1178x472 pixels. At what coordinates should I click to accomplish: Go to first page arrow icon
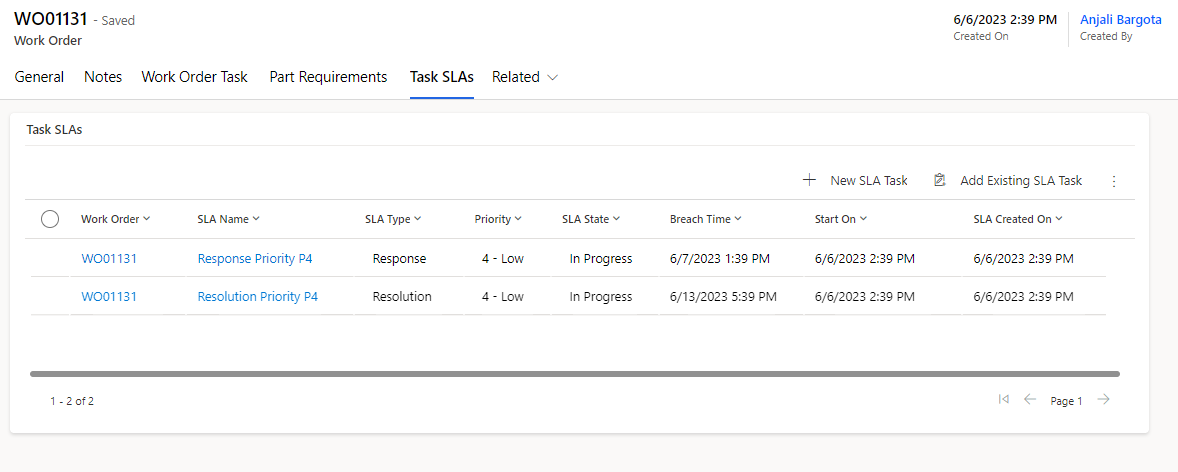(x=1003, y=400)
